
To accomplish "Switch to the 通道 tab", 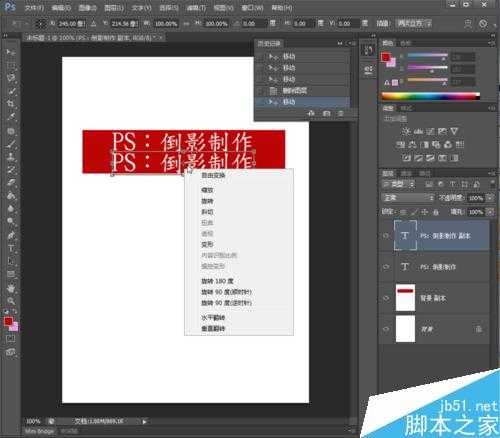I will 406,173.
